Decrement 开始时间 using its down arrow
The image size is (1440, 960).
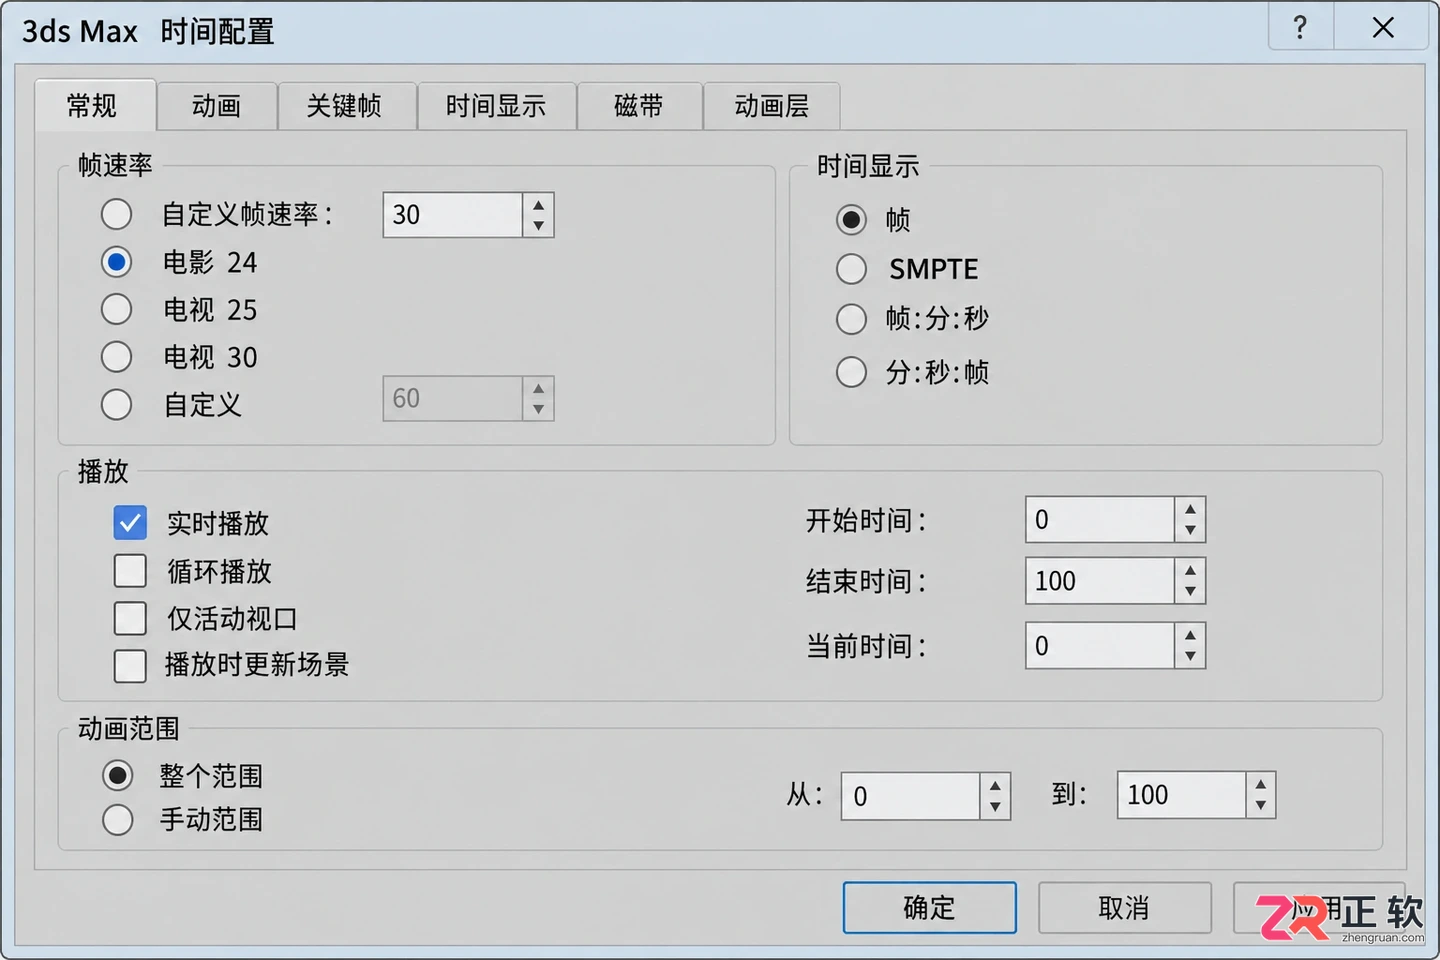(x=1190, y=531)
